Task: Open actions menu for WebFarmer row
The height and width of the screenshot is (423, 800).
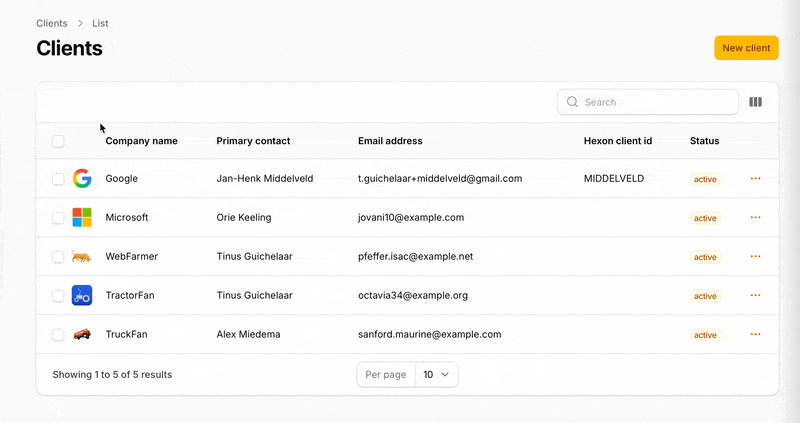Action: [756, 256]
